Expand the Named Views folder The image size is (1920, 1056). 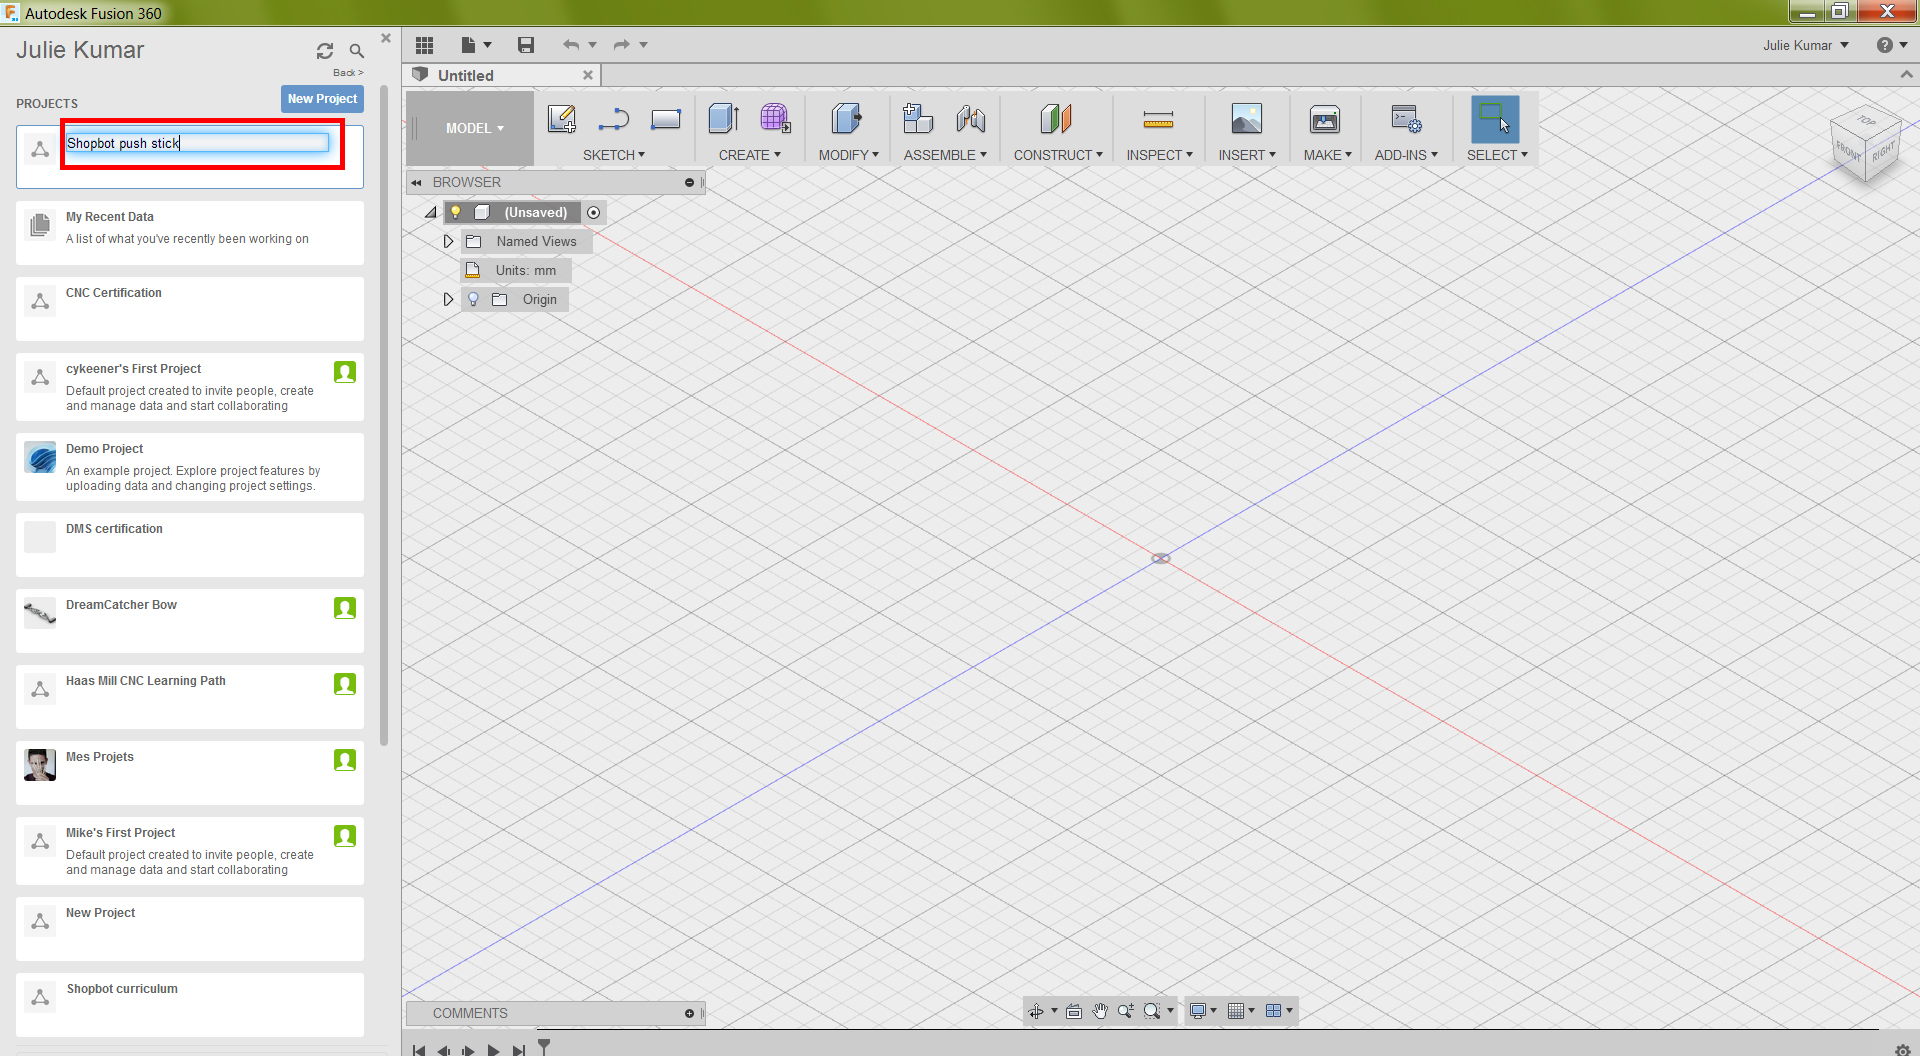(448, 241)
